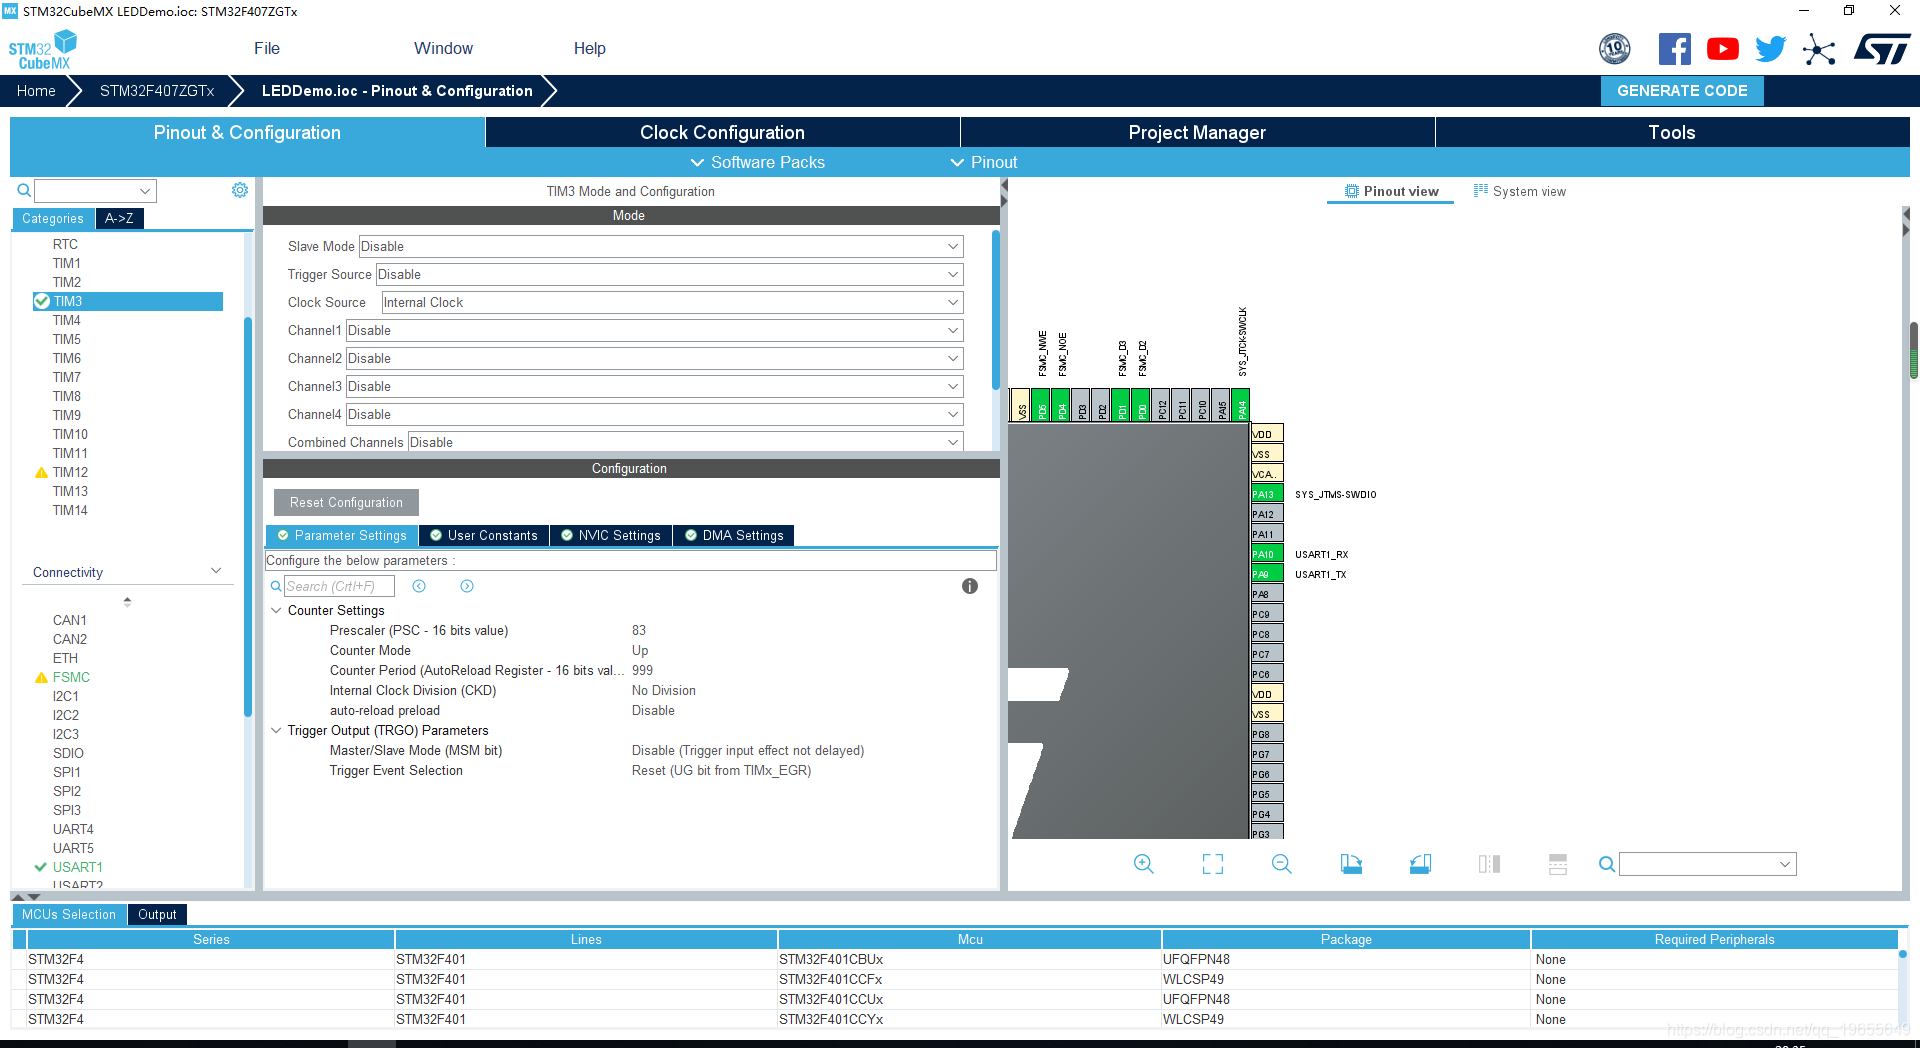Click the Counter Period value 999
This screenshot has width=1920, height=1048.
point(642,670)
